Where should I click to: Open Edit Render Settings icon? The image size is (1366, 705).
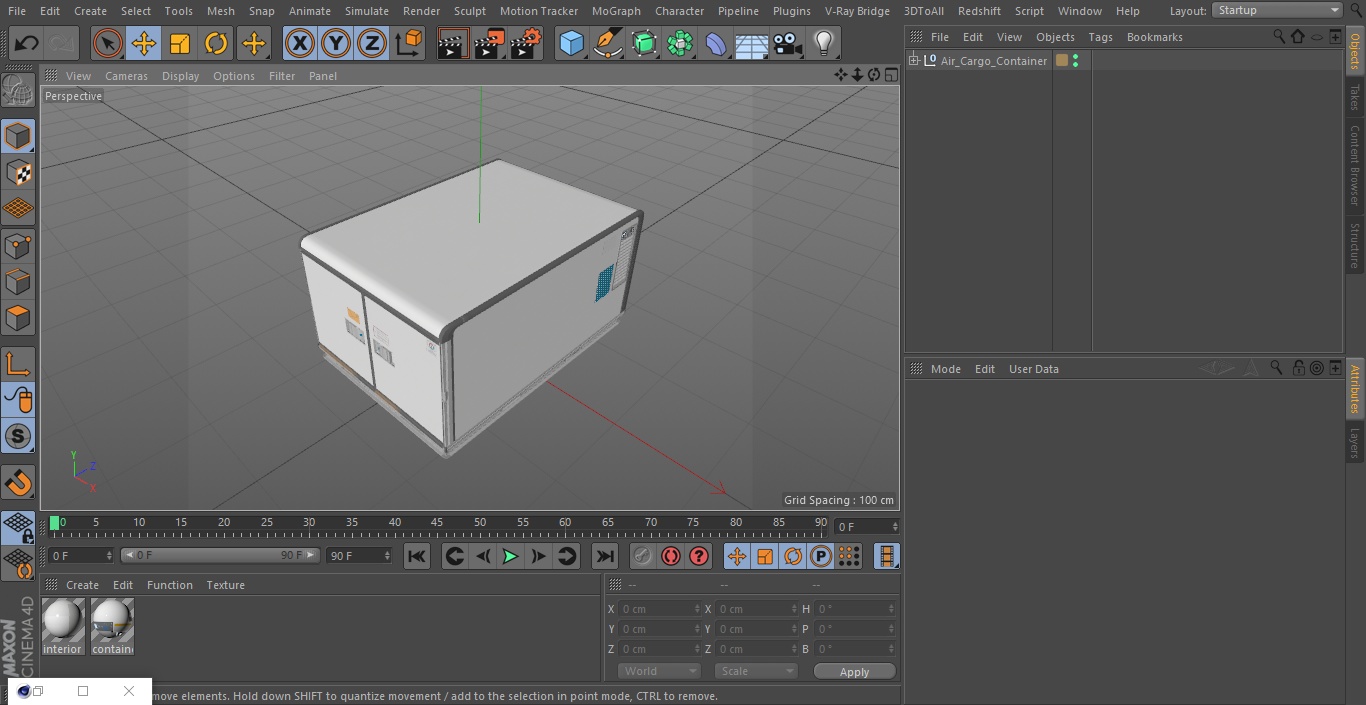pyautogui.click(x=525, y=43)
